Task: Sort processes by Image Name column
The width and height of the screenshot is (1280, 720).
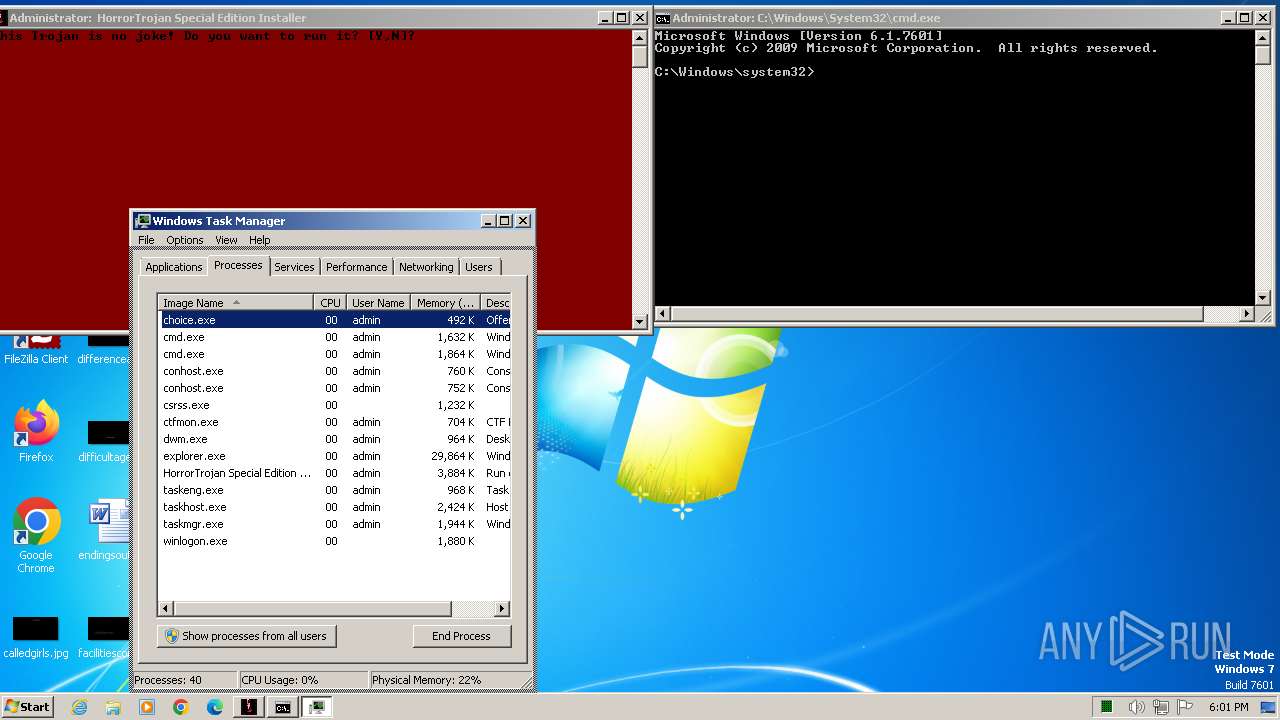Action: (236, 303)
